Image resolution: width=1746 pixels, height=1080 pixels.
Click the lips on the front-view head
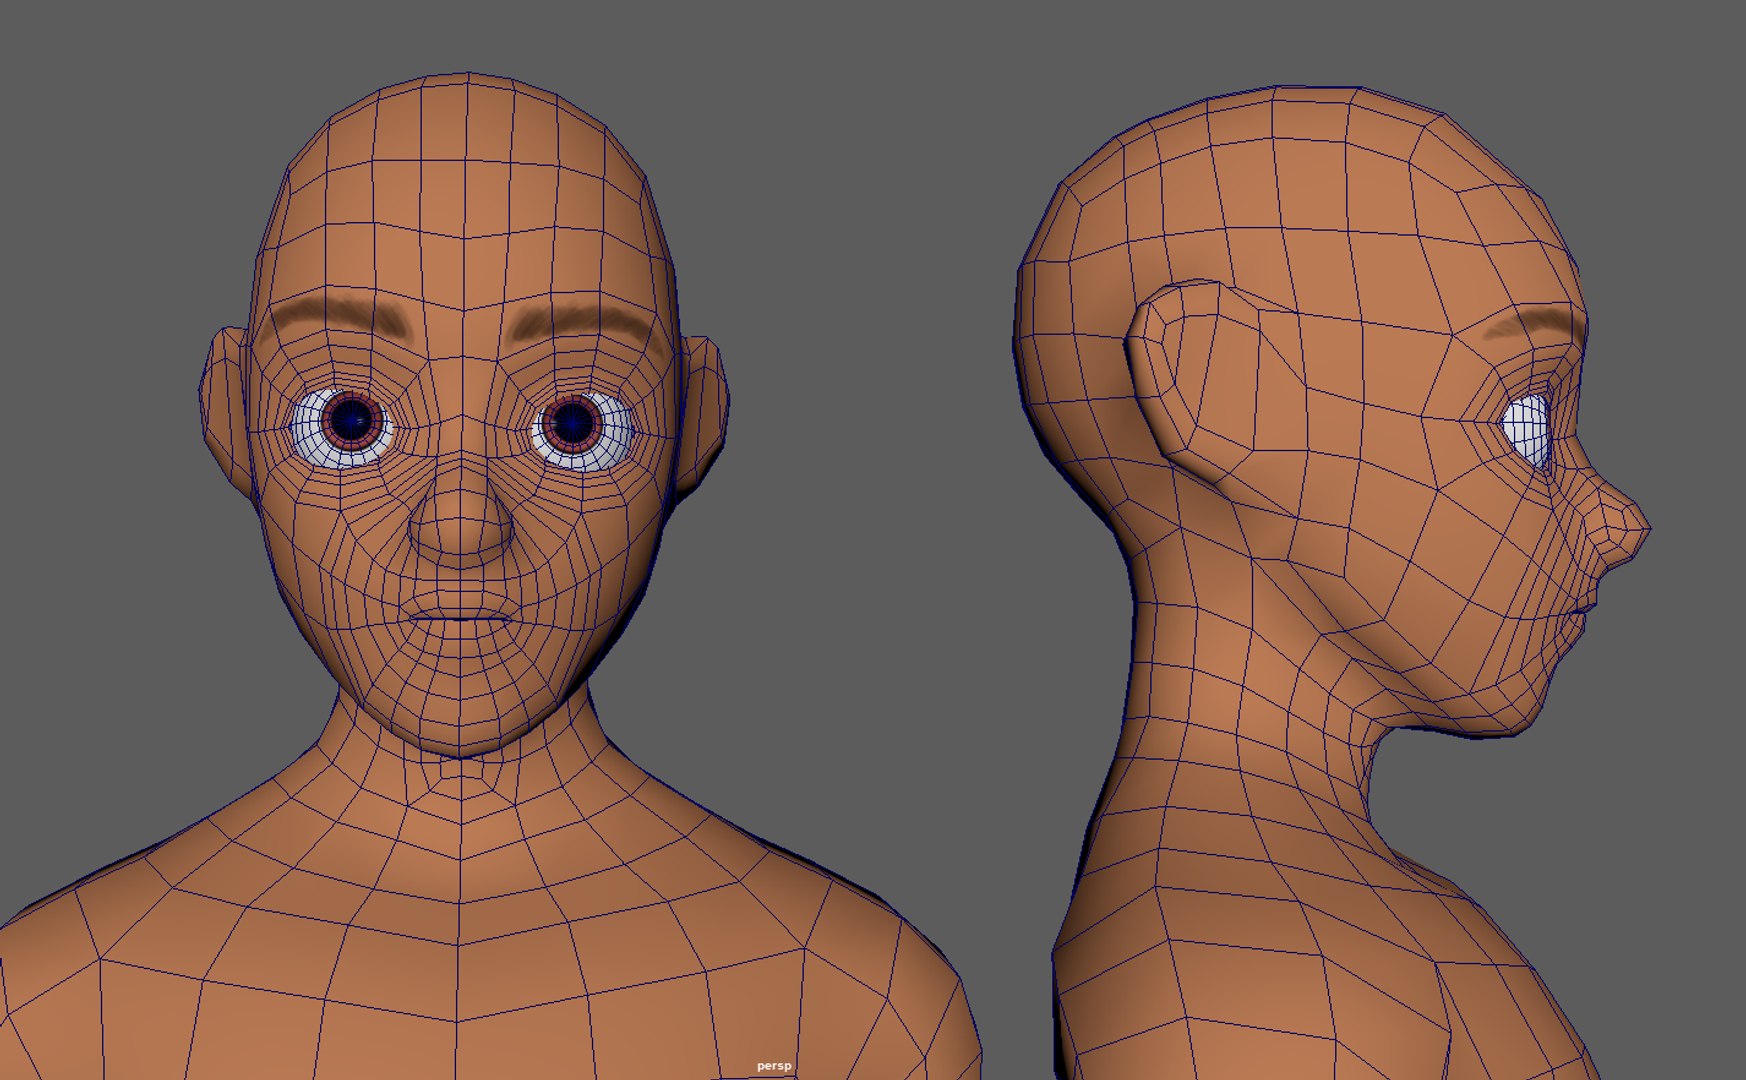[x=459, y=616]
